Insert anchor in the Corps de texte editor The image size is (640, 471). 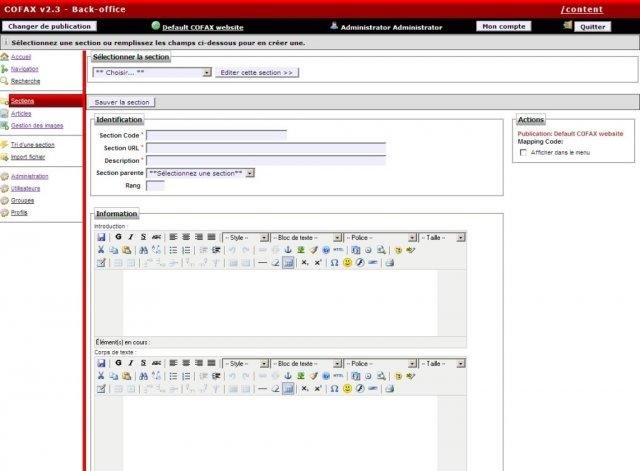[x=288, y=375]
